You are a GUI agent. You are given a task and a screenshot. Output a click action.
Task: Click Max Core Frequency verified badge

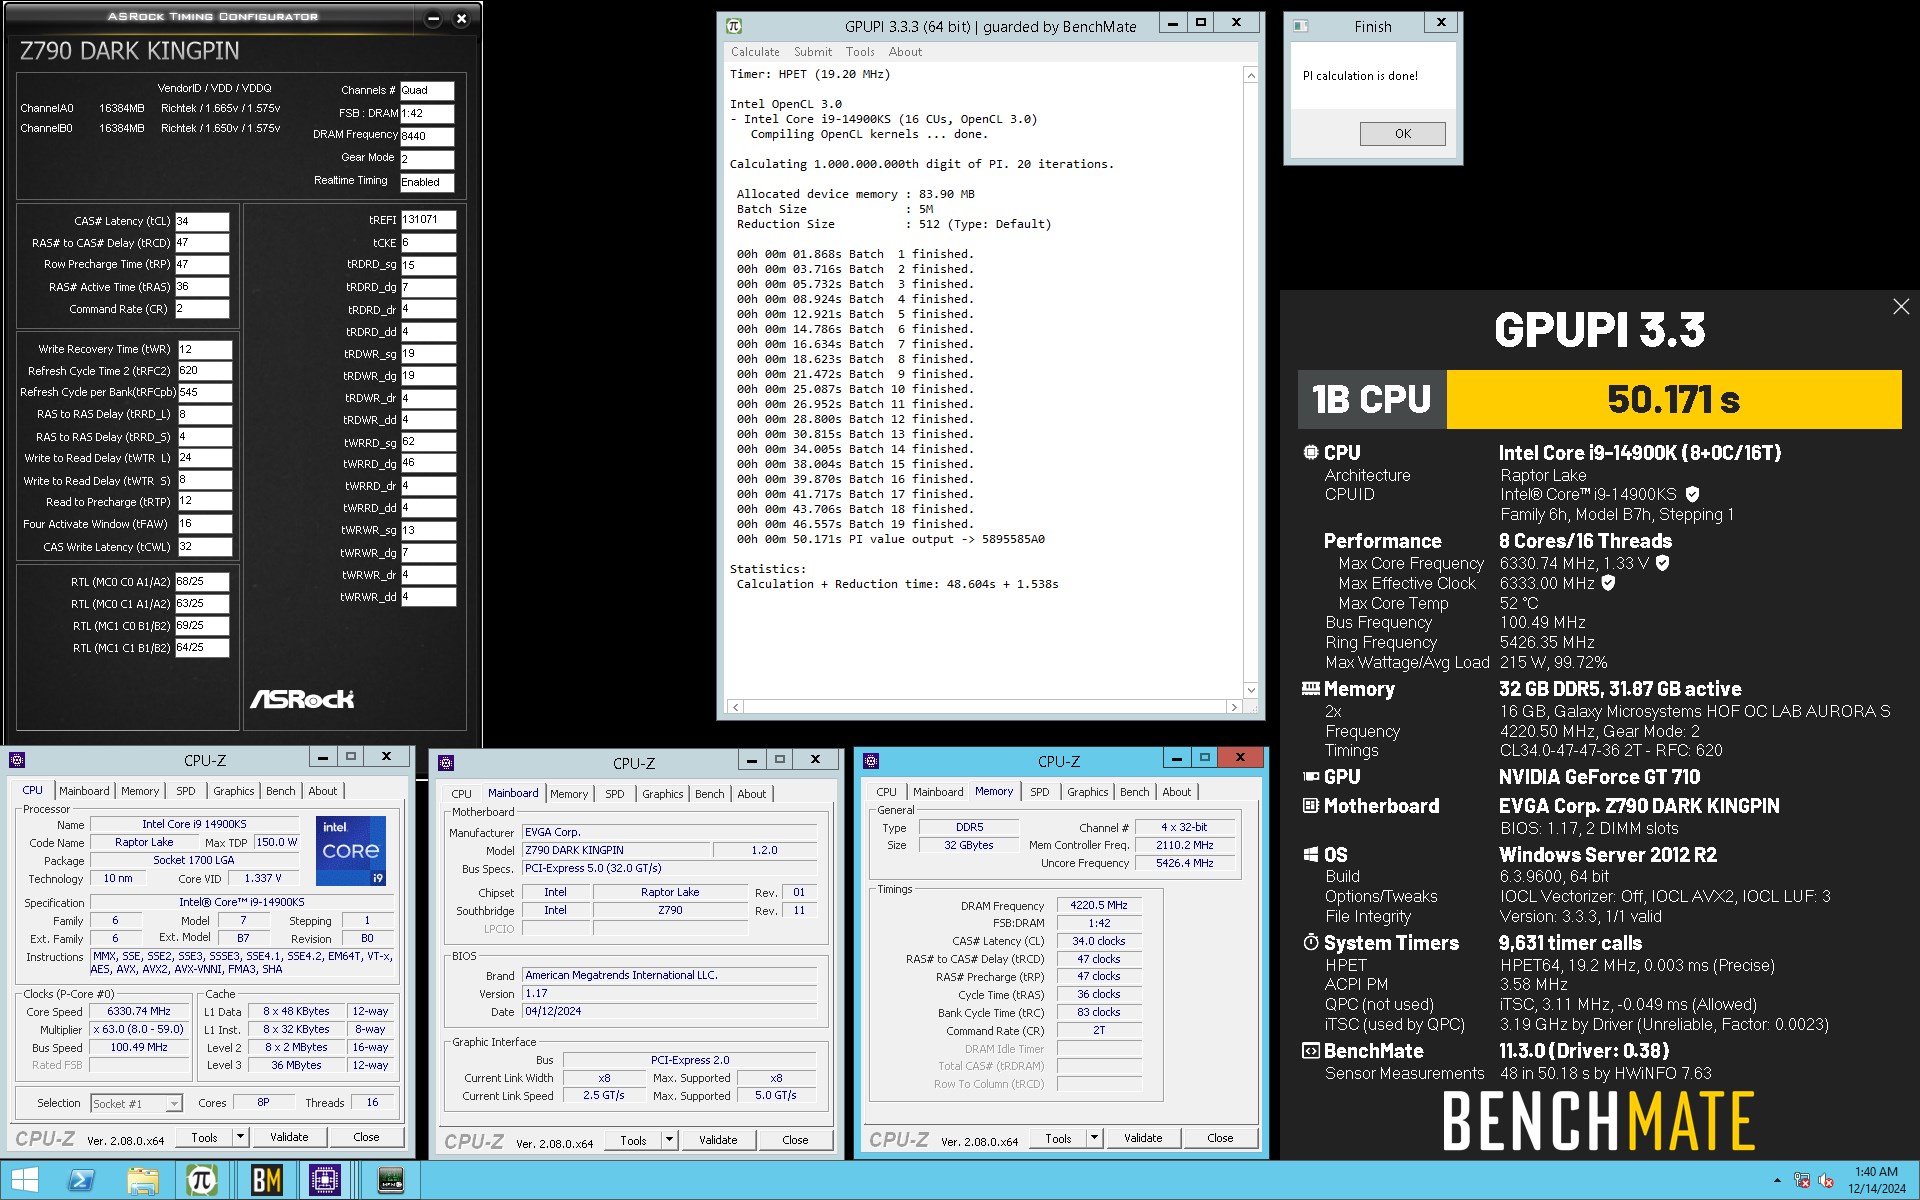click(1662, 563)
